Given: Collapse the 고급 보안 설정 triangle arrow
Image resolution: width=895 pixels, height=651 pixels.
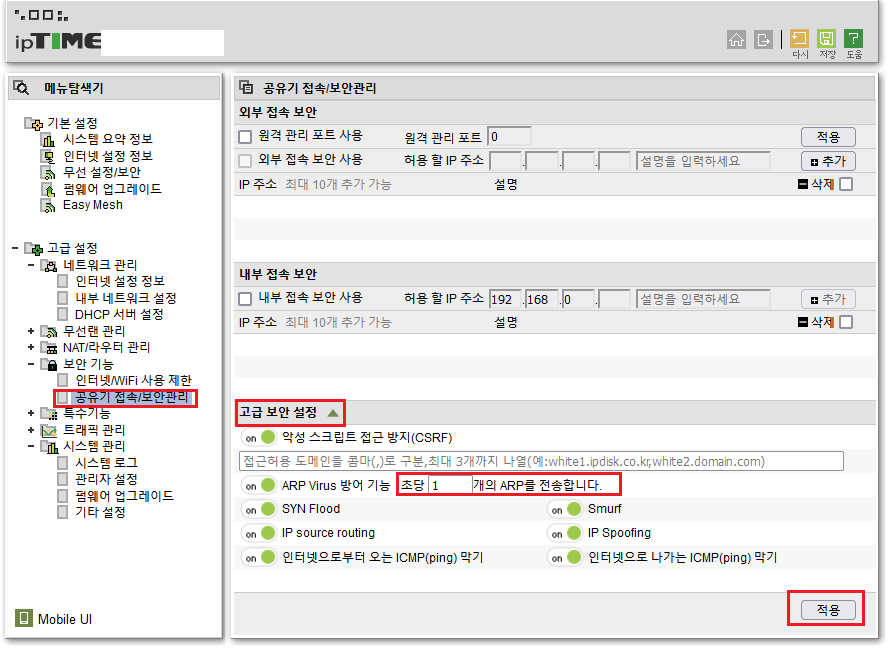Looking at the screenshot, I should 333,412.
